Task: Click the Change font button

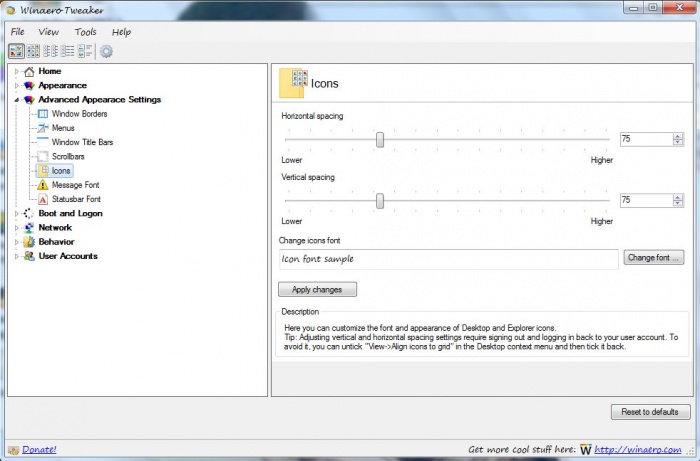Action: pos(654,257)
